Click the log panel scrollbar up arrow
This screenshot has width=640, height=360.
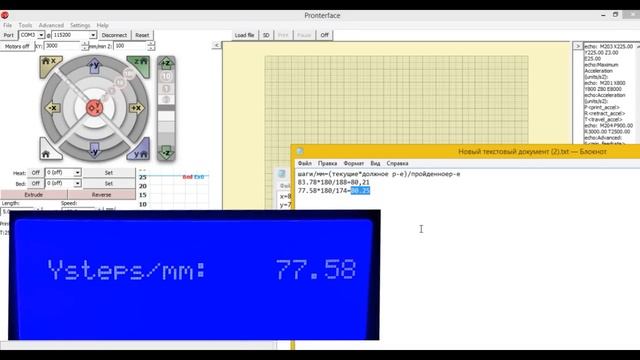(638, 47)
